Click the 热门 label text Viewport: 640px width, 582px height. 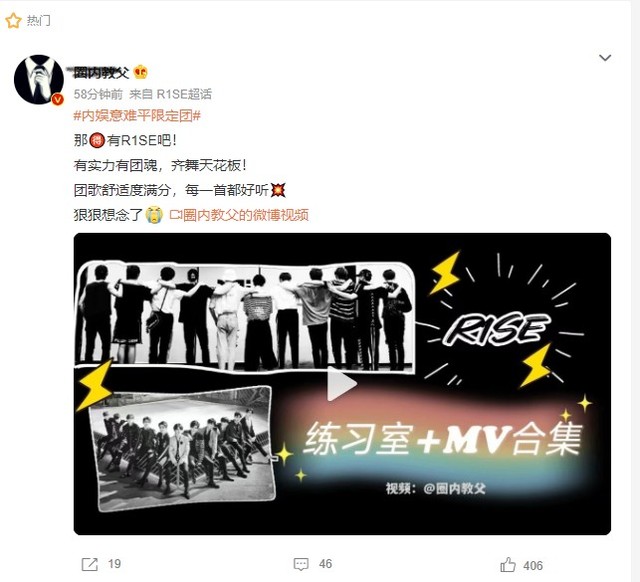click(x=39, y=20)
